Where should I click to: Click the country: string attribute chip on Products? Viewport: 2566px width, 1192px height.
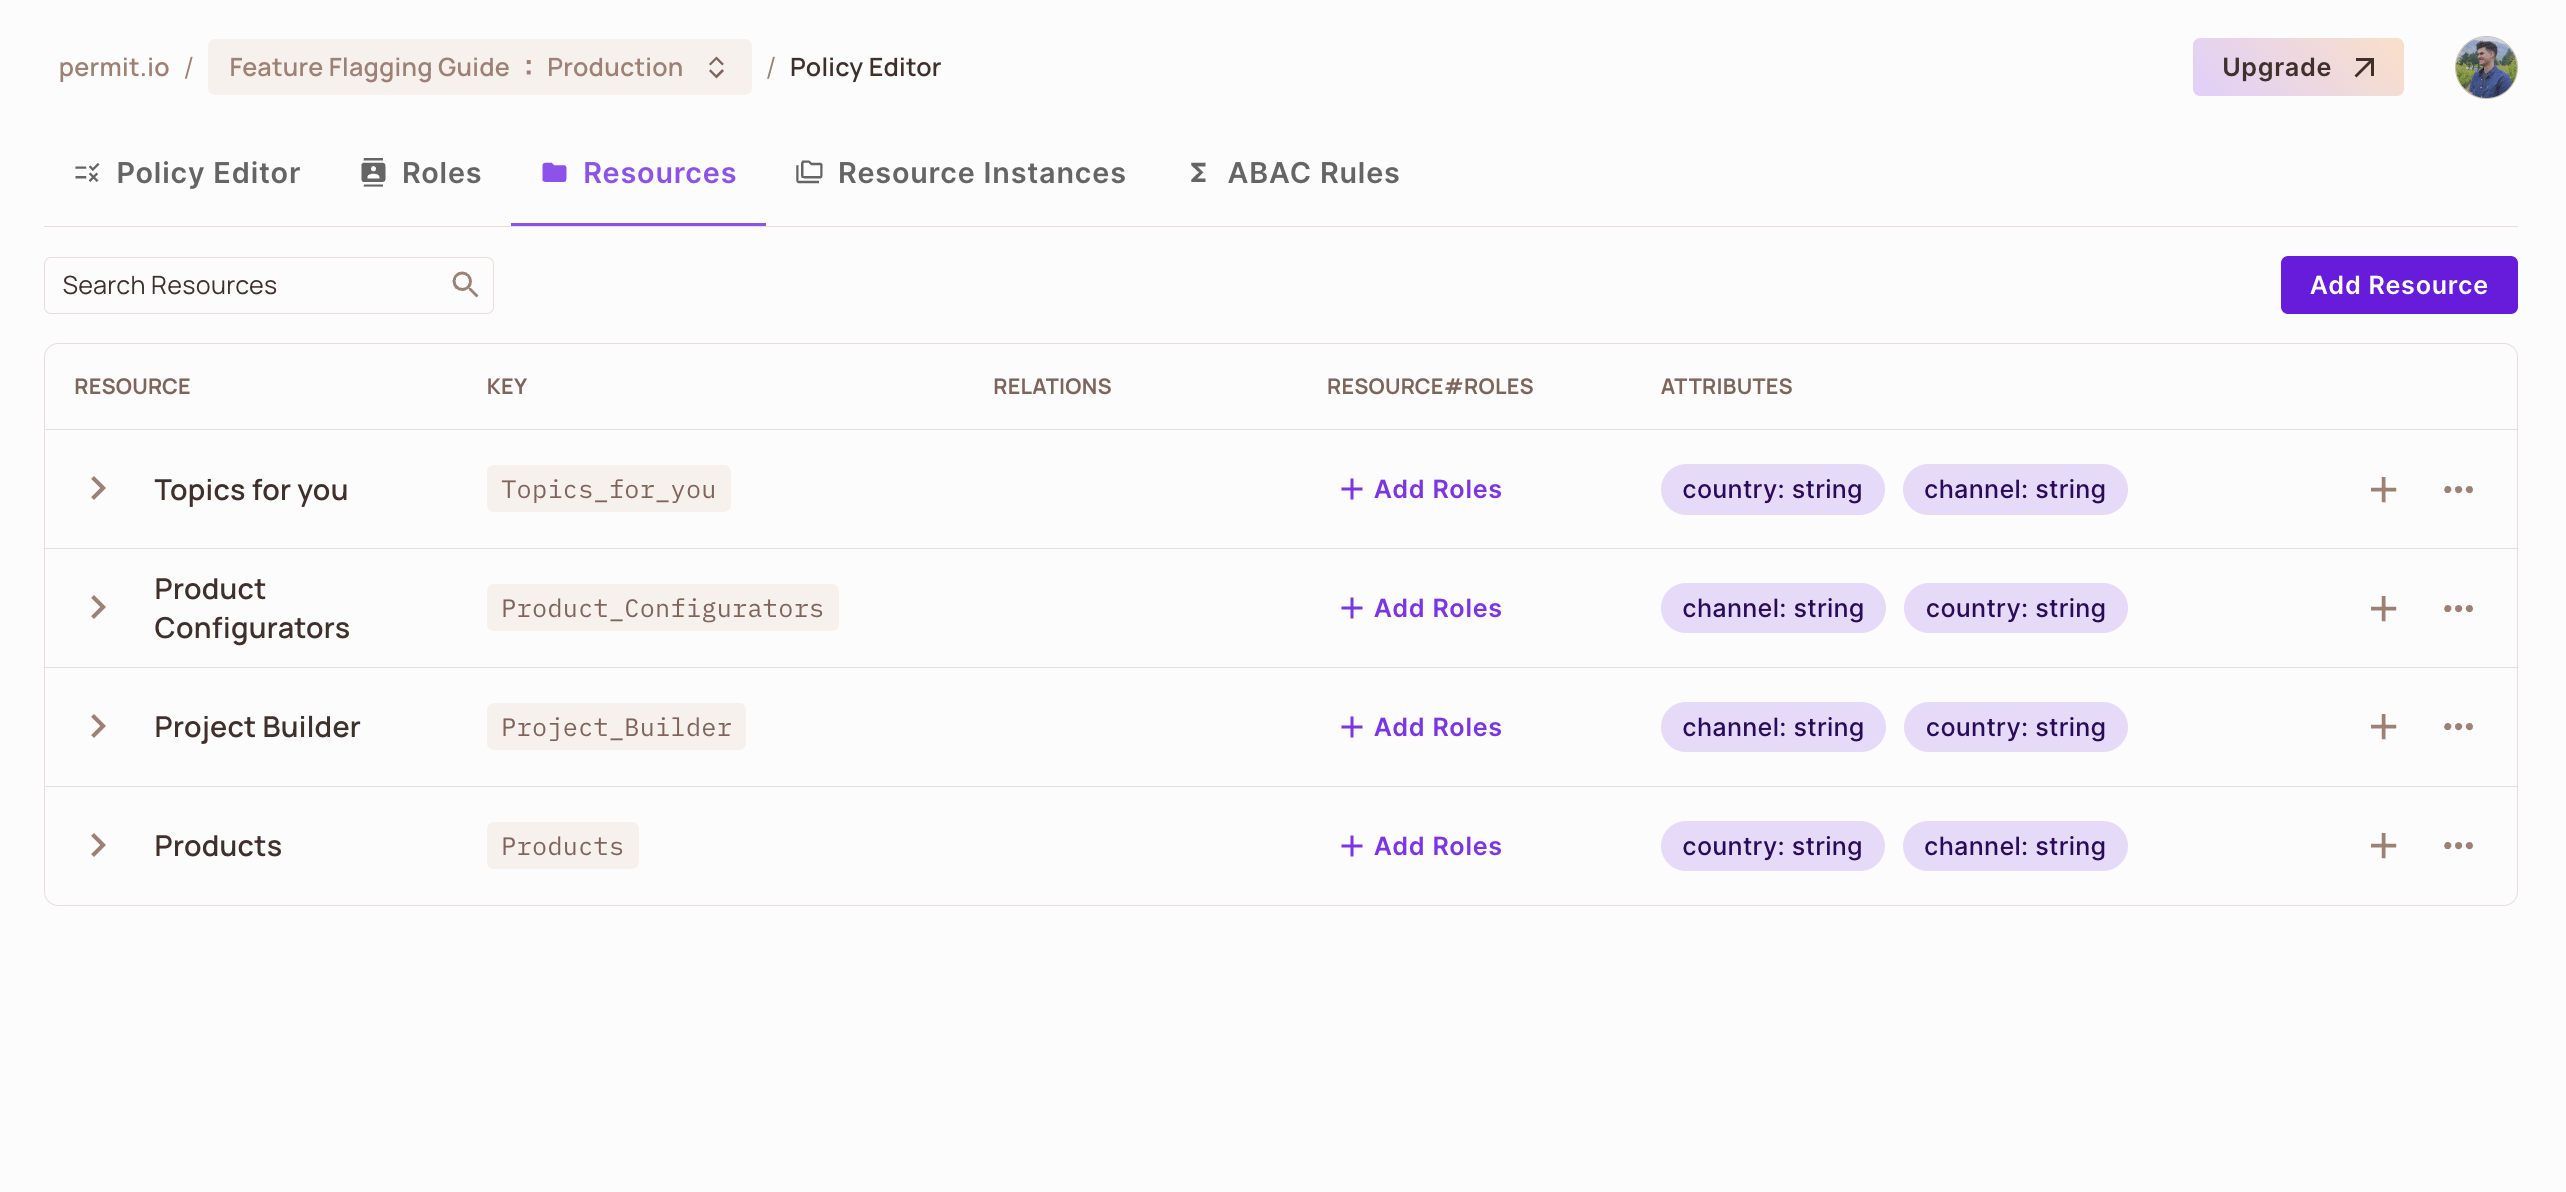pos(1771,845)
